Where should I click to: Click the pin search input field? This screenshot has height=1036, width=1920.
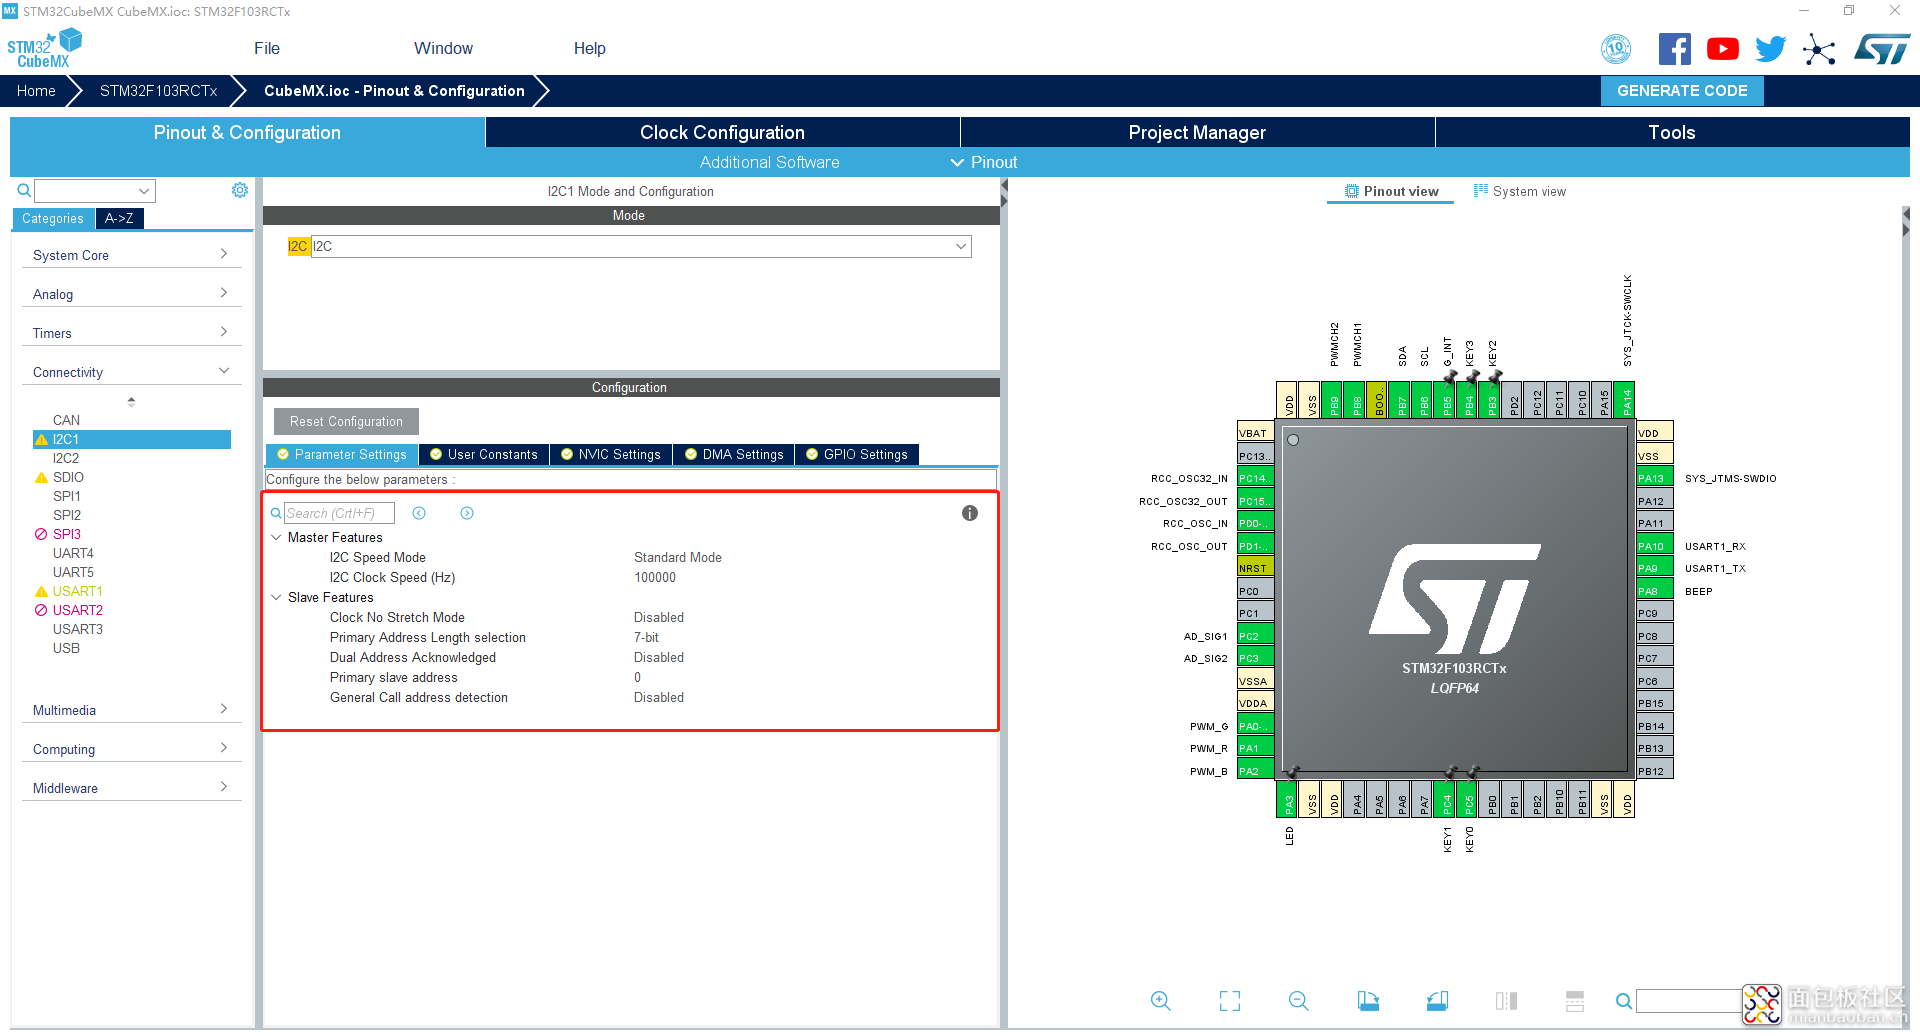[x=1690, y=1001]
